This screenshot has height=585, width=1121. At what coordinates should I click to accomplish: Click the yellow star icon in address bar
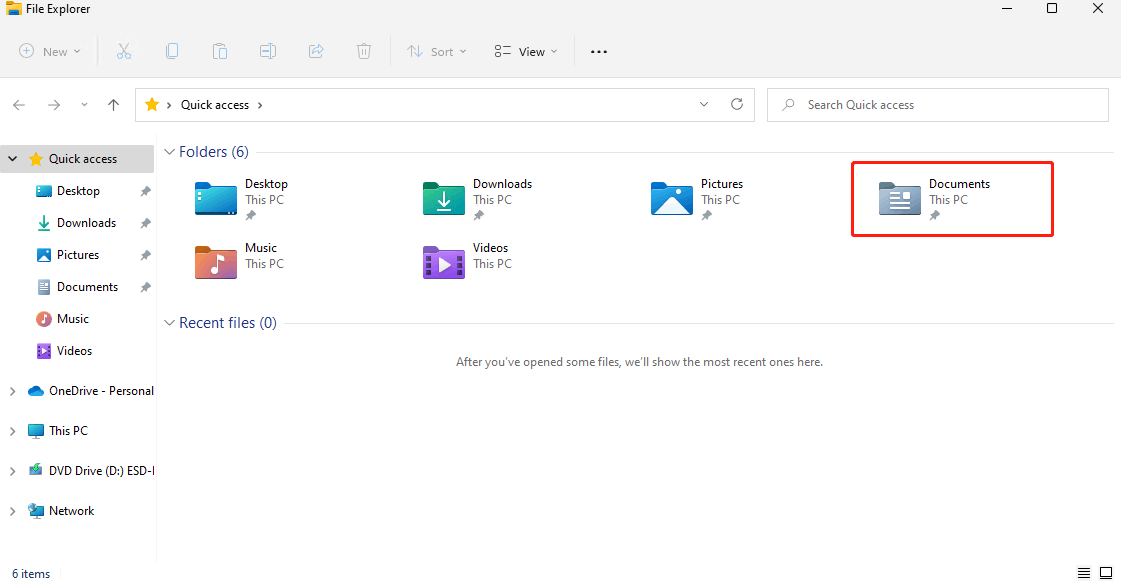(152, 104)
